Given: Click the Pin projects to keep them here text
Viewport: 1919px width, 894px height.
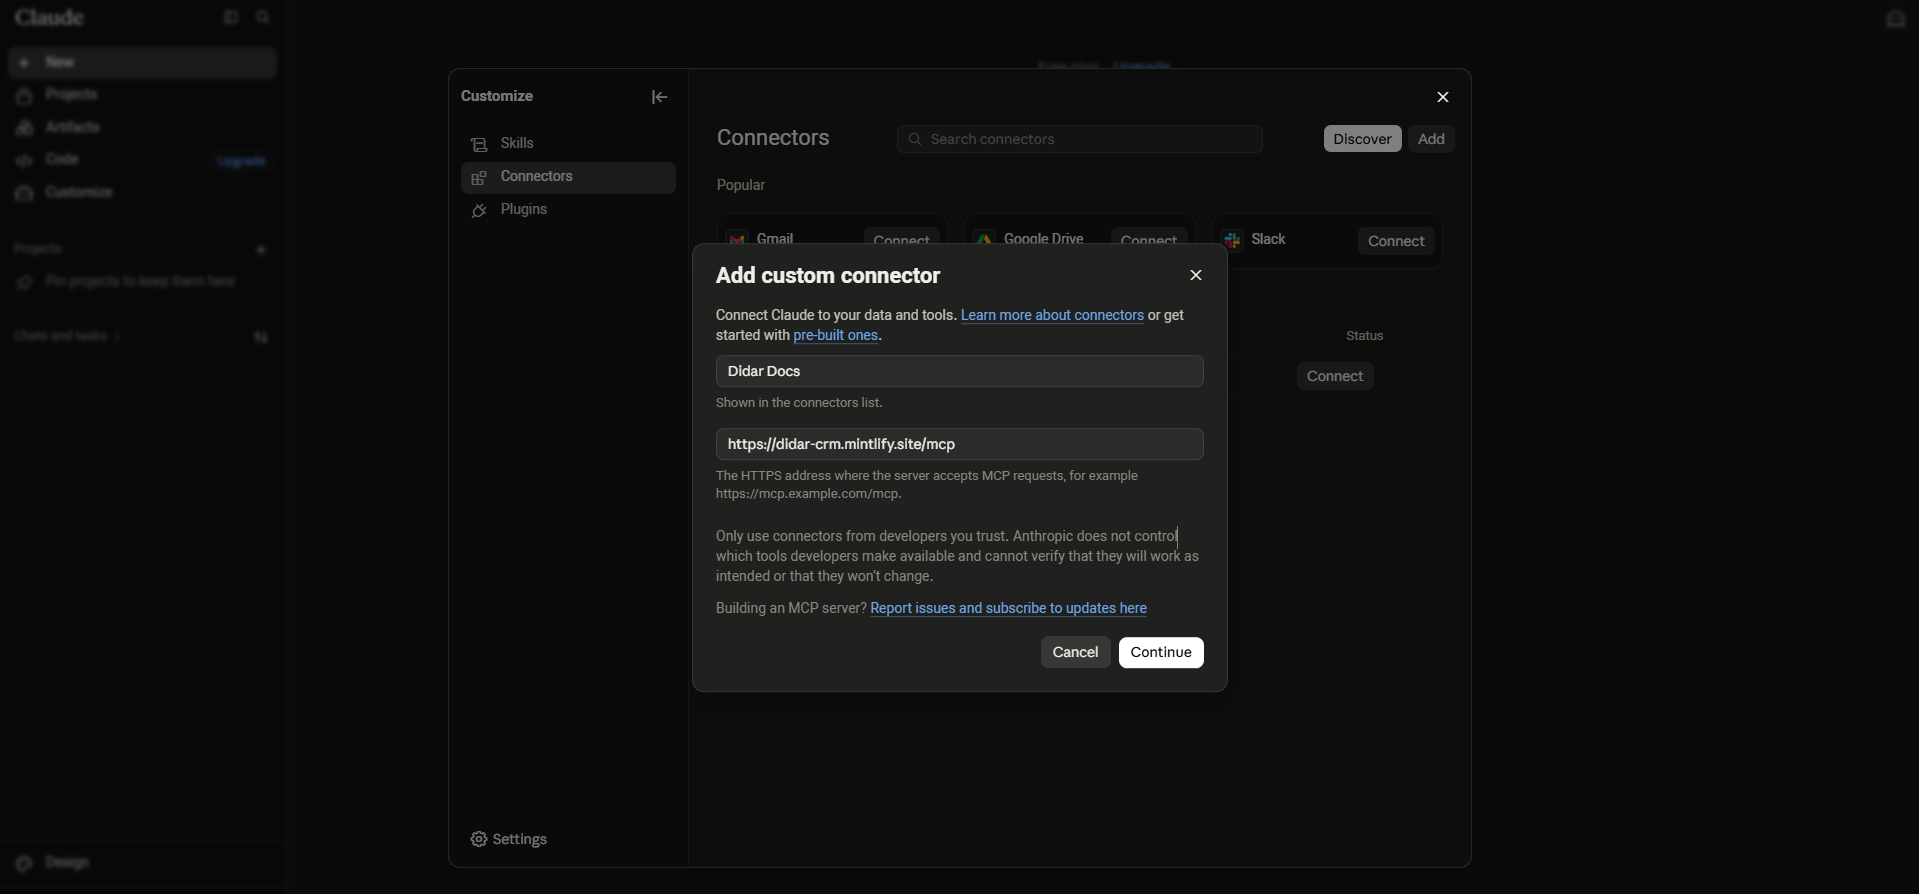Looking at the screenshot, I should tap(140, 282).
